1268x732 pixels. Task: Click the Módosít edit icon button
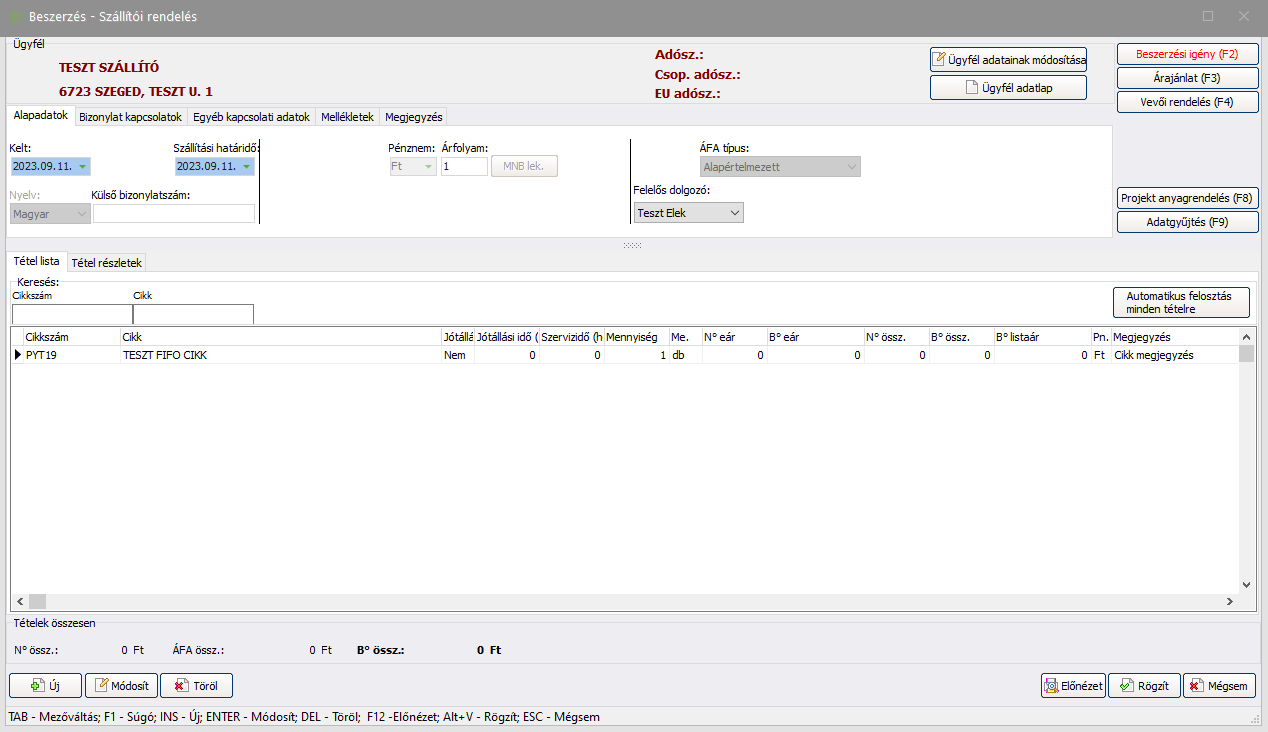[x=121, y=686]
